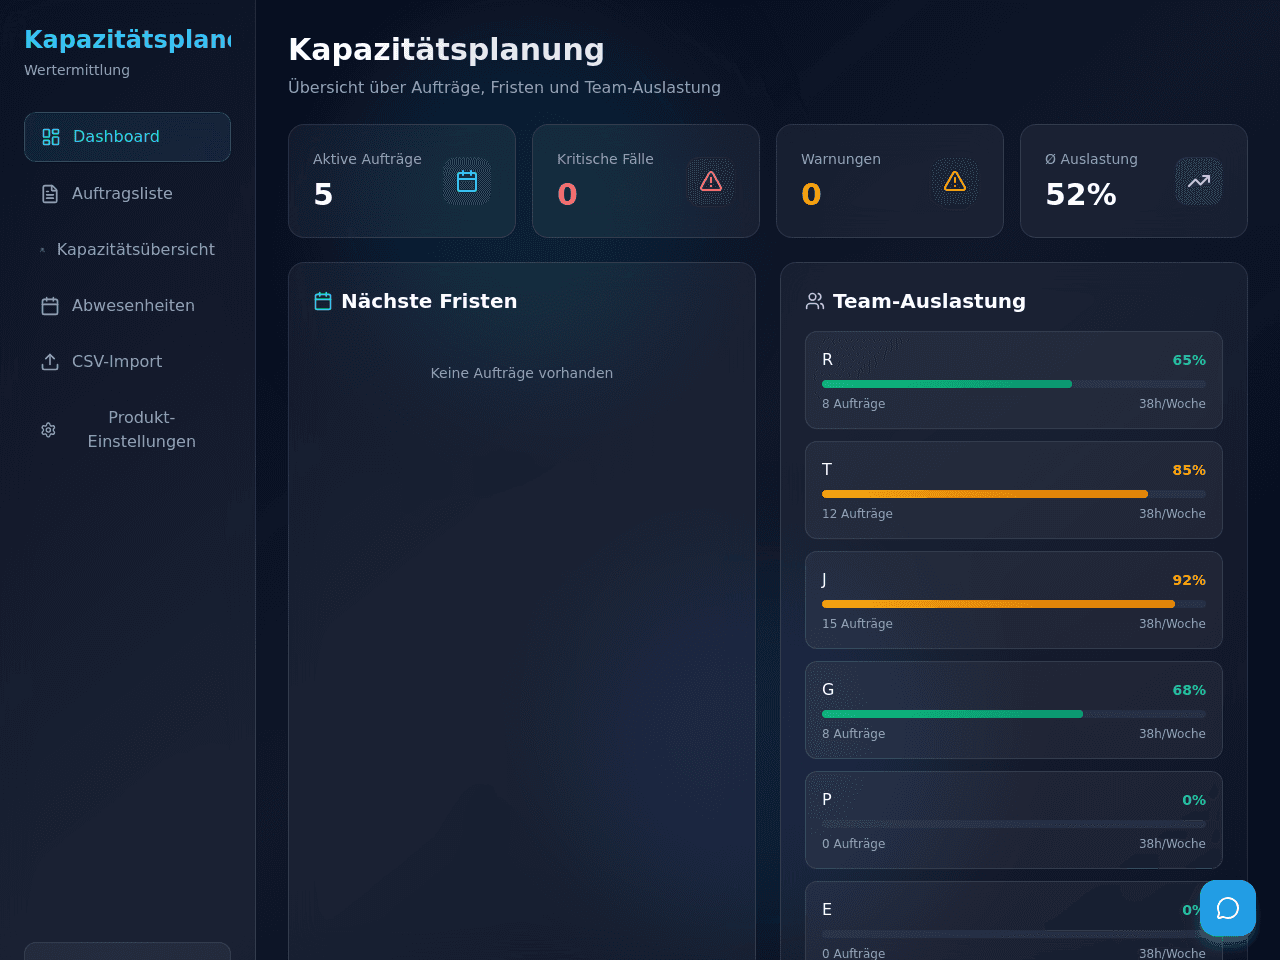The height and width of the screenshot is (960, 1280).
Task: Click the Auftragsliste document icon
Action: tap(50, 194)
